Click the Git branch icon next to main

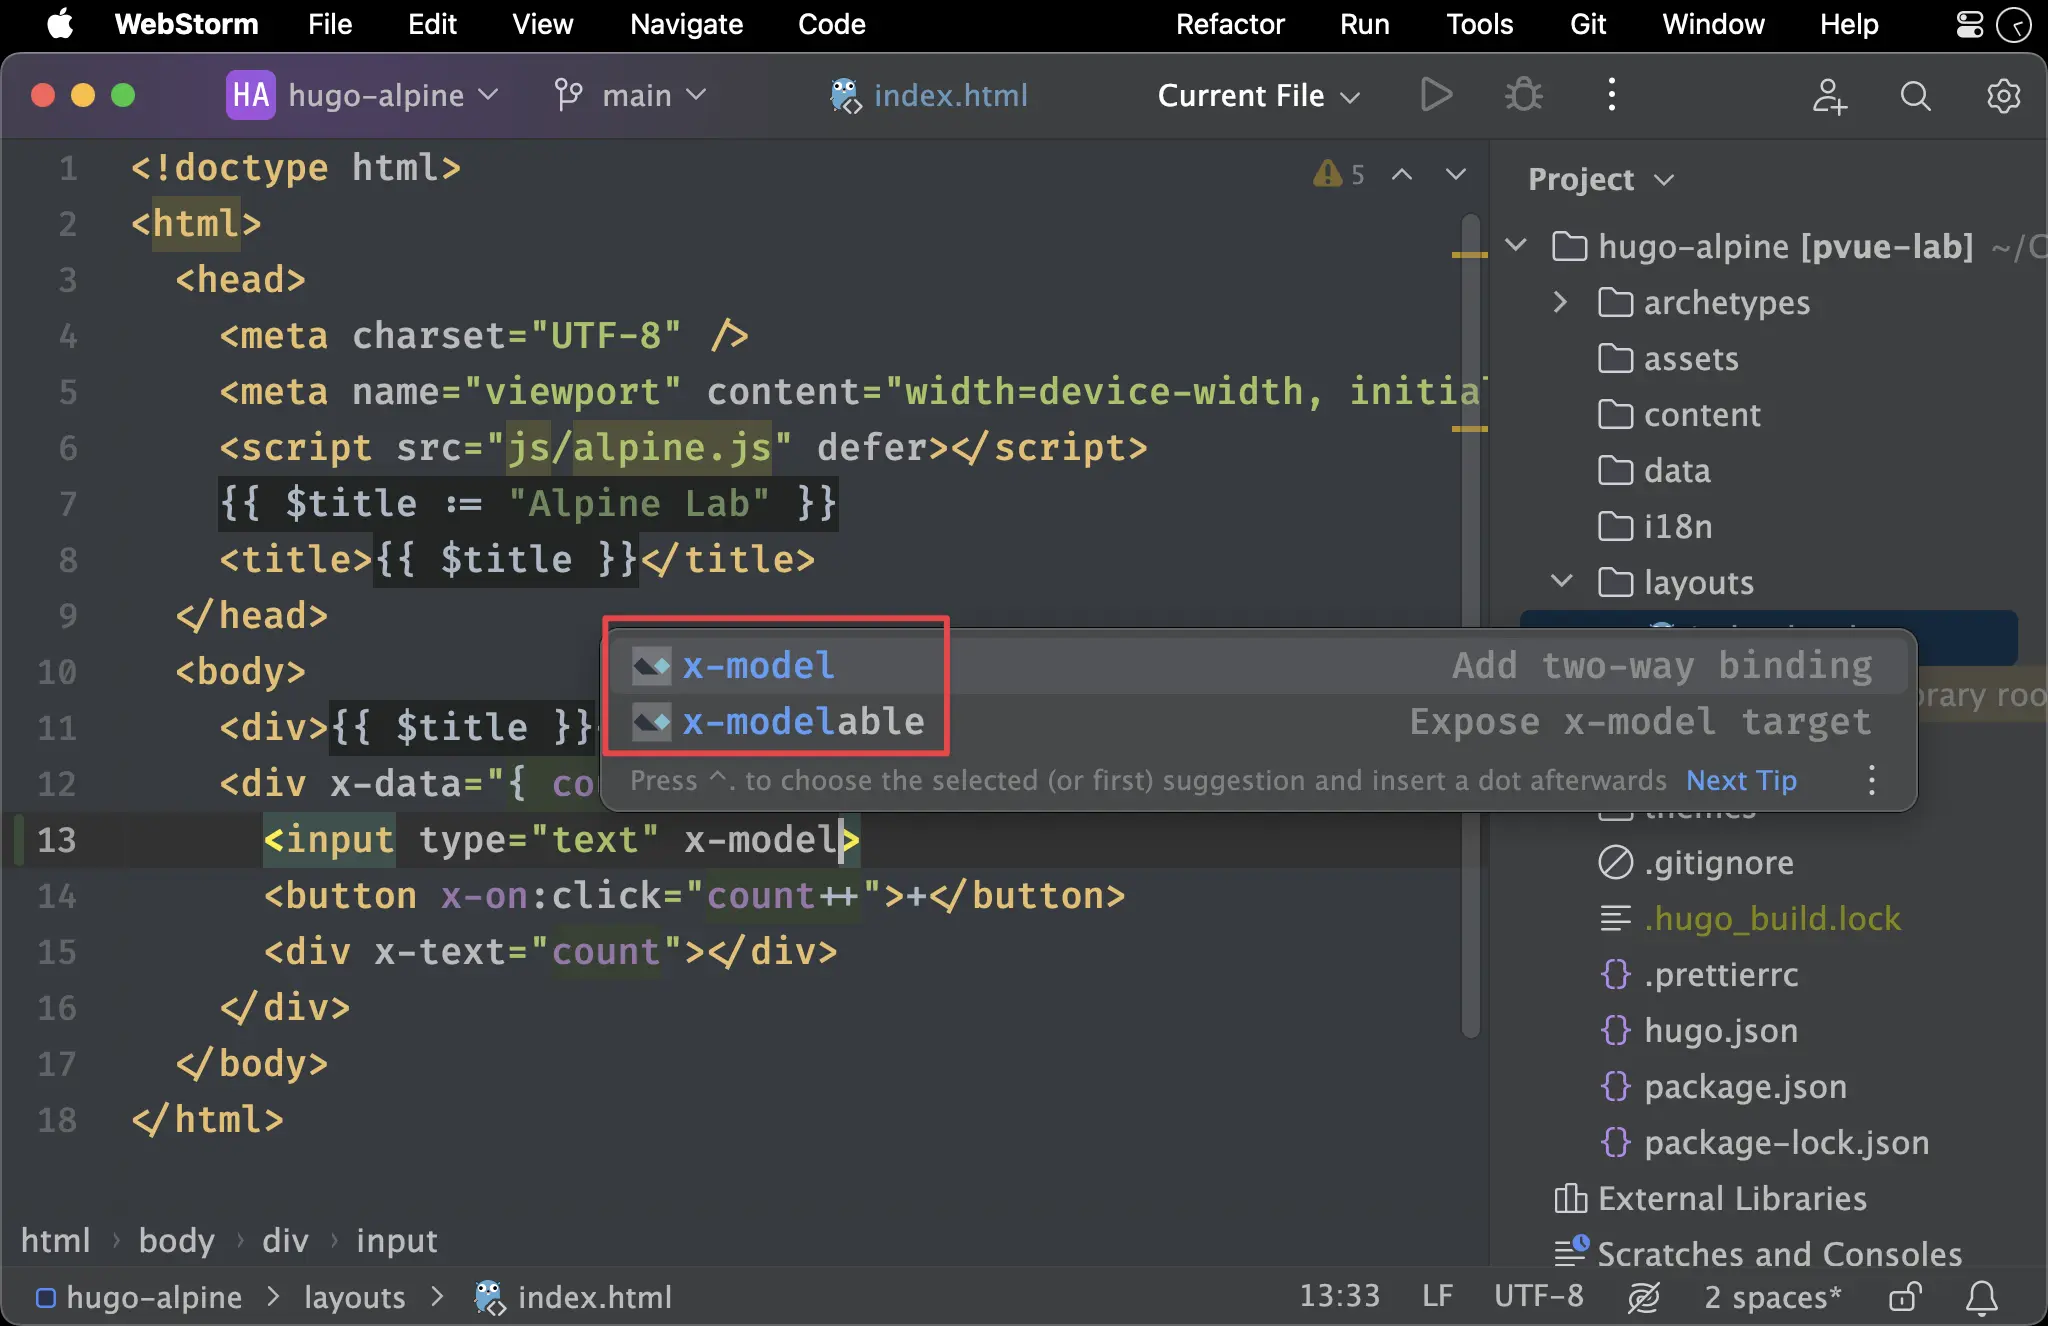[x=568, y=95]
